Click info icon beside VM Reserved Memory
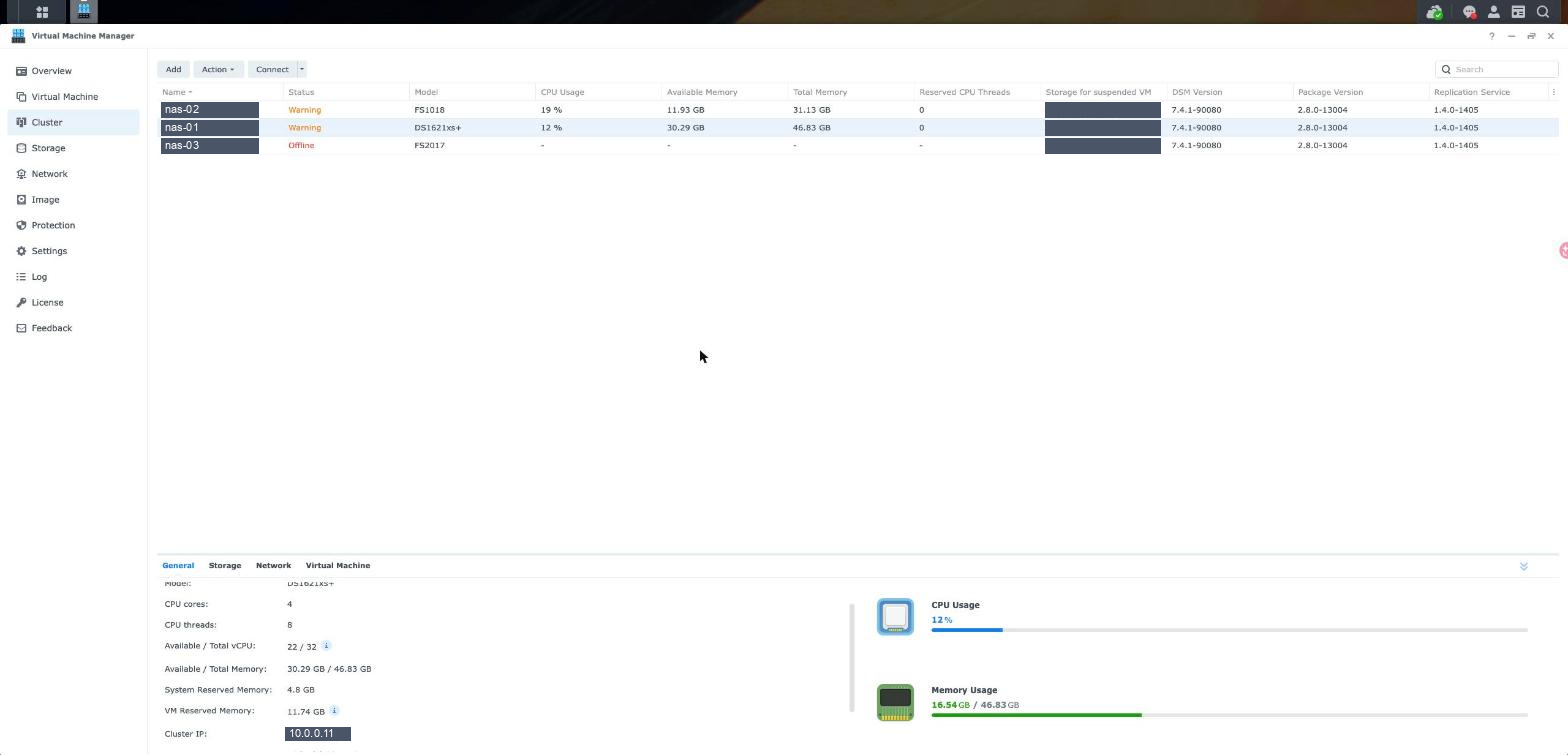The height and width of the screenshot is (755, 1568). tap(334, 711)
